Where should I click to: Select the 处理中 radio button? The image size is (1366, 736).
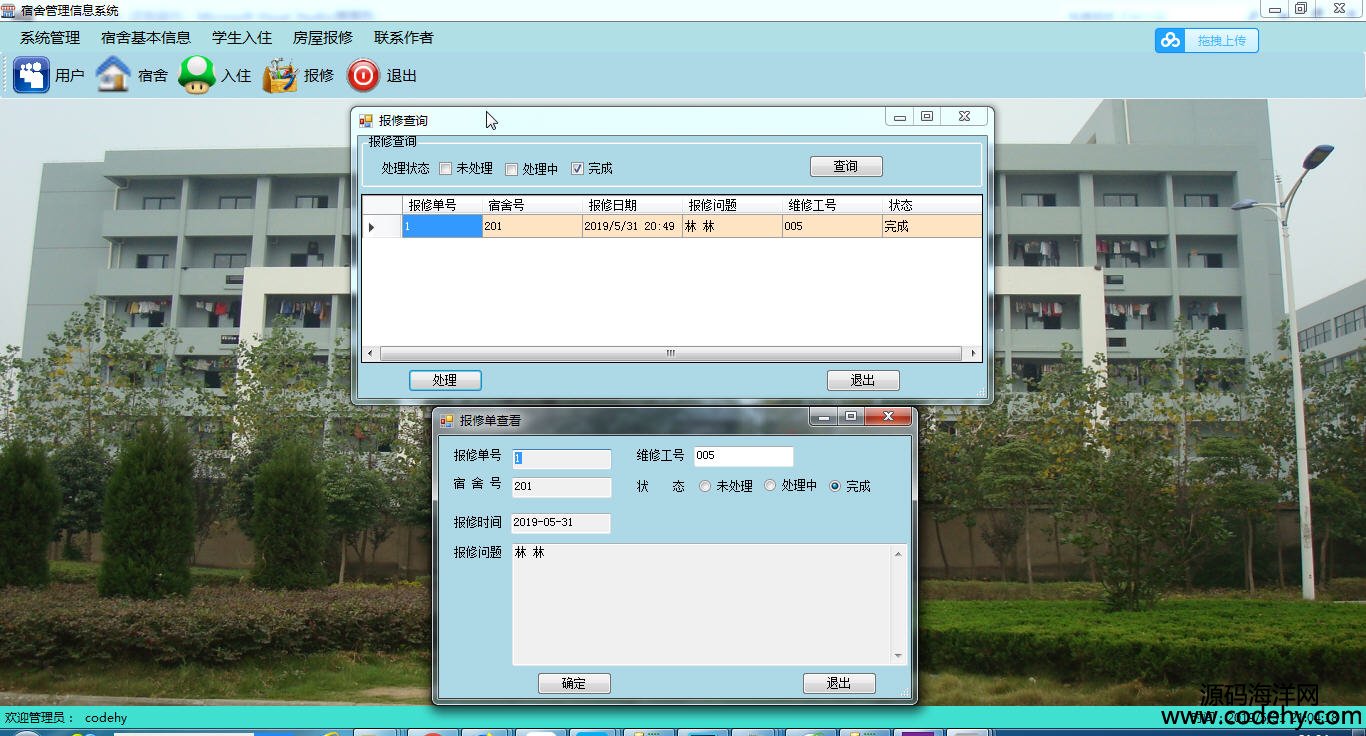(x=770, y=486)
